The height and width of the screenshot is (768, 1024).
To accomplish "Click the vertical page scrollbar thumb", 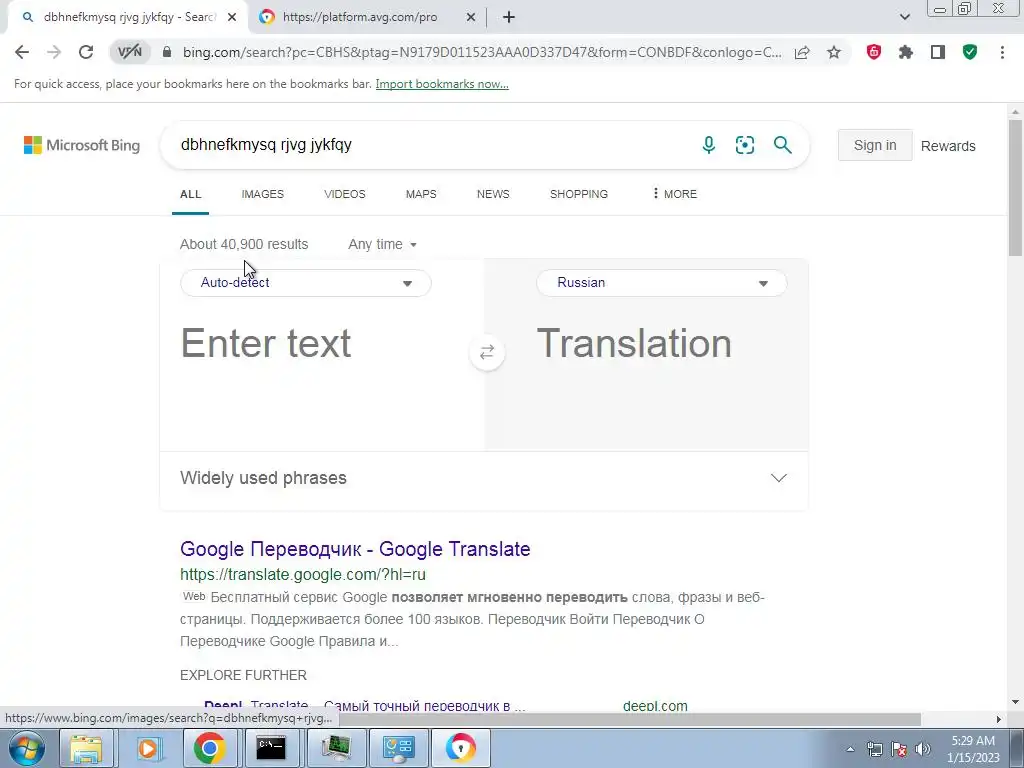I will click(x=1015, y=188).
